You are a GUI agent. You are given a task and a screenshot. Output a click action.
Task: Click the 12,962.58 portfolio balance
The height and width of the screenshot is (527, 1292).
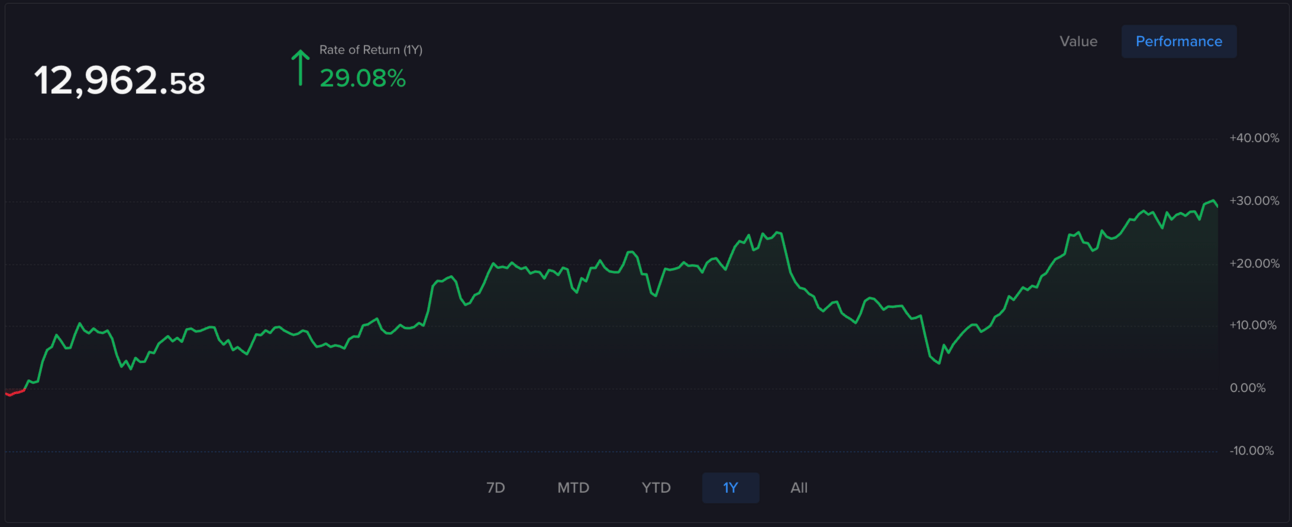[x=120, y=81]
